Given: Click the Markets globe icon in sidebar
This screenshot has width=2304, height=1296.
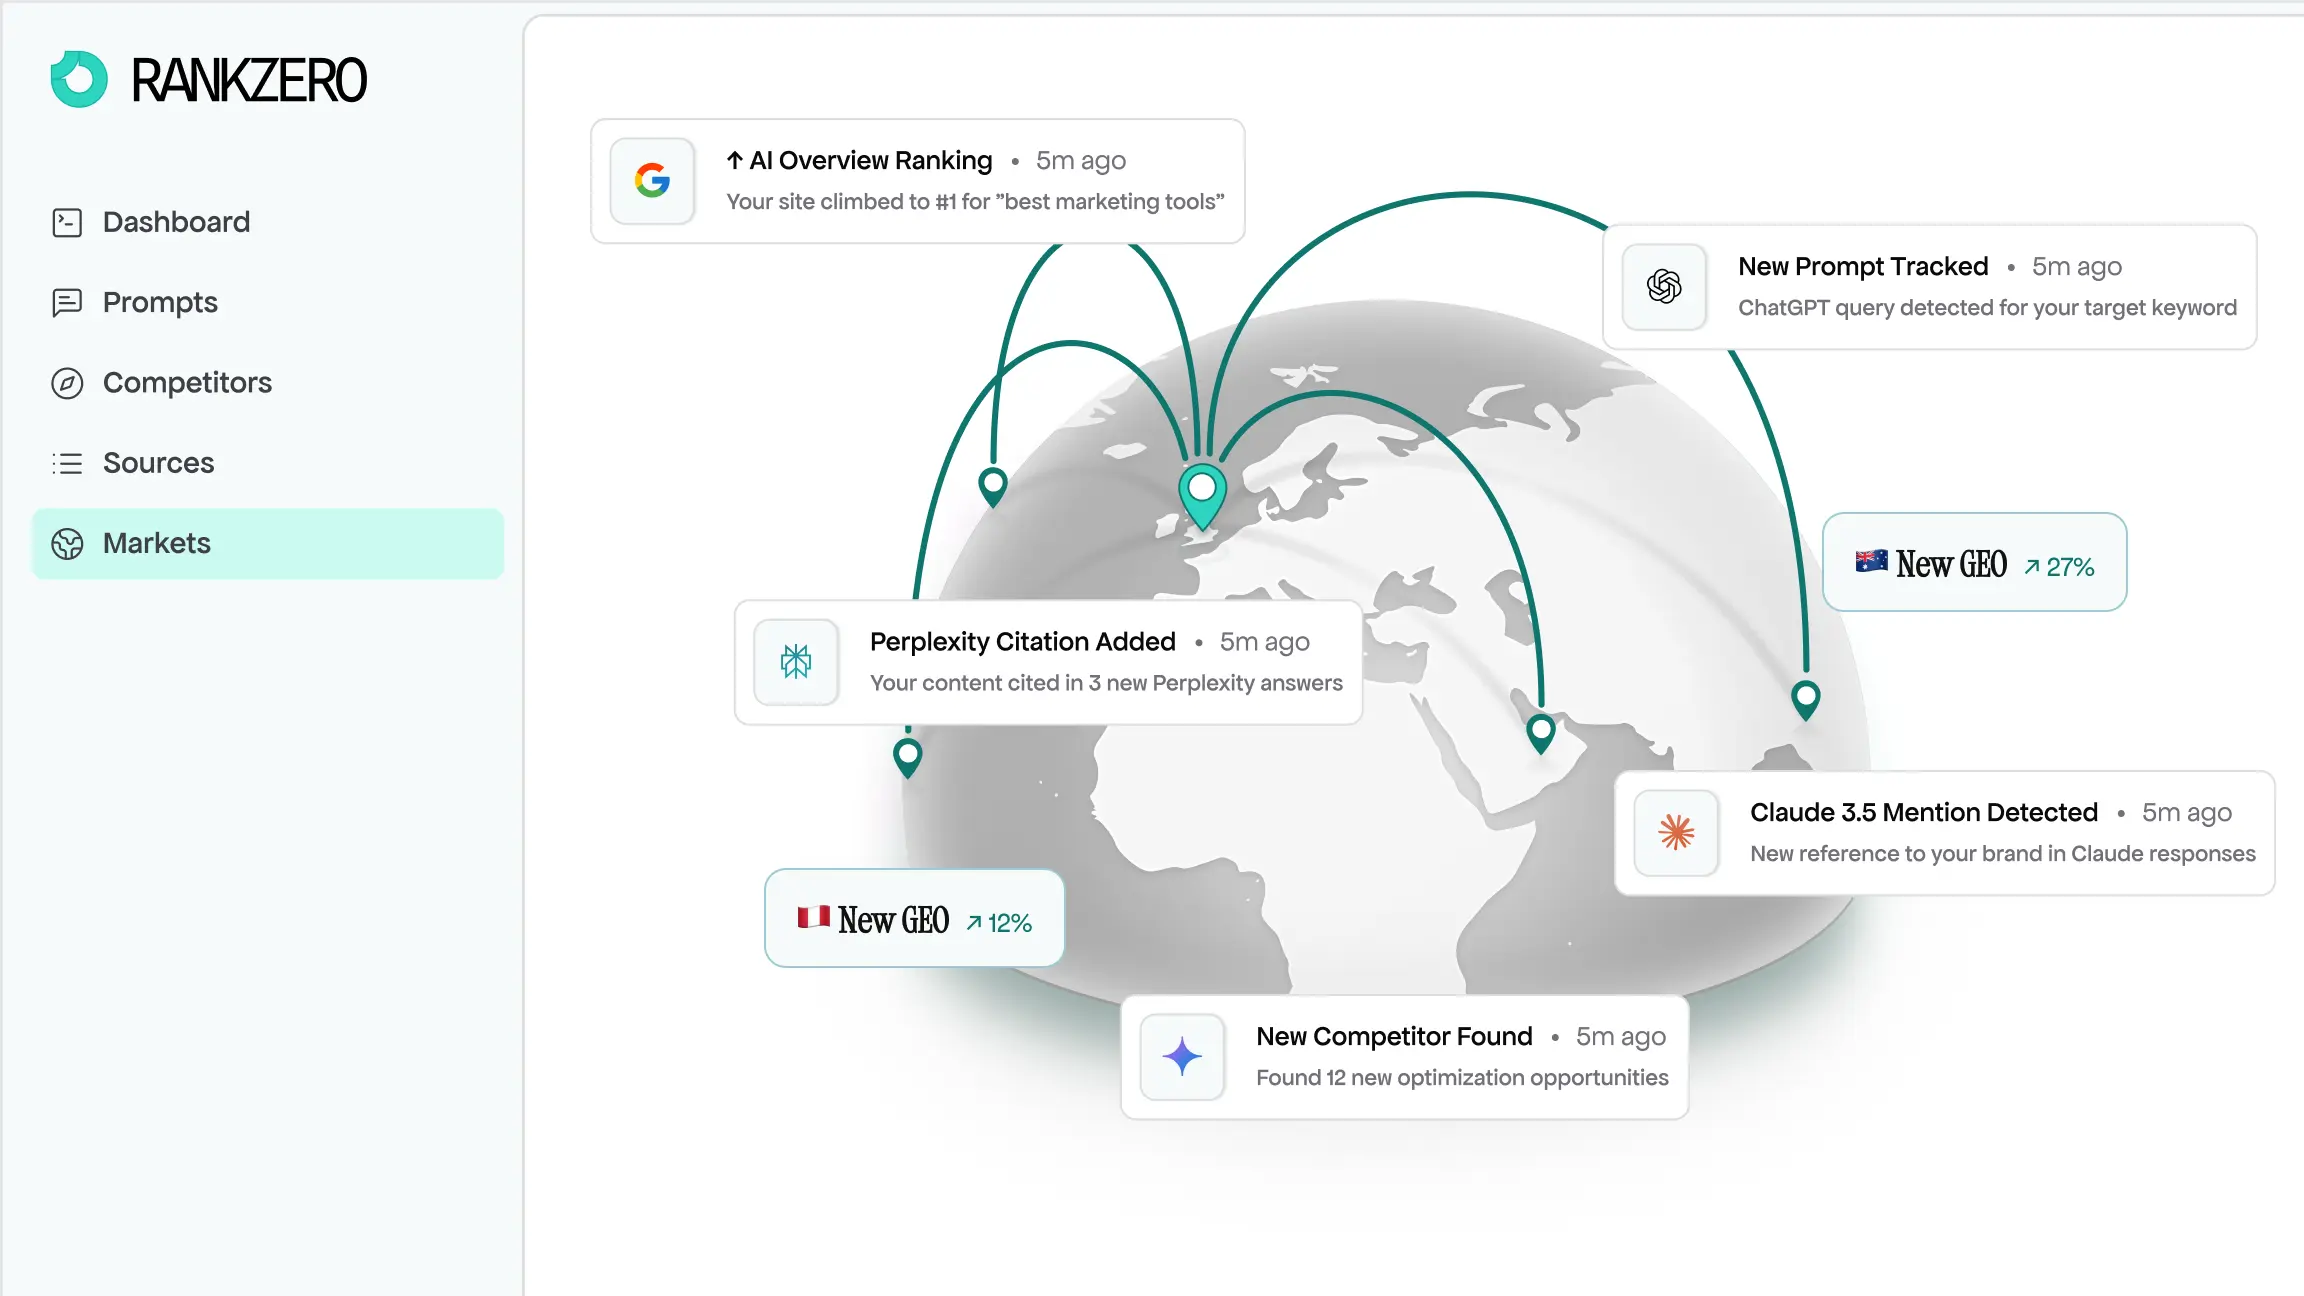Looking at the screenshot, I should click(67, 544).
